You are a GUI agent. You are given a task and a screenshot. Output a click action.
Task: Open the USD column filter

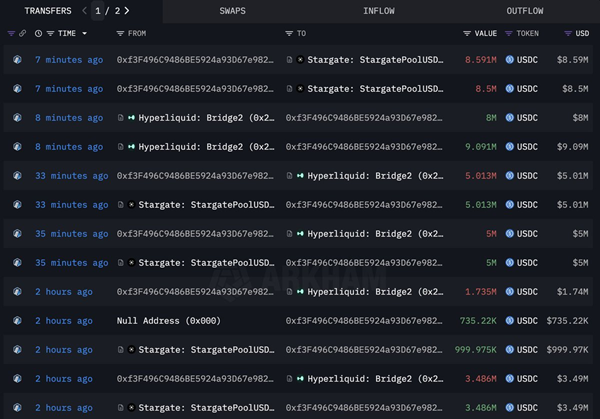coord(568,34)
